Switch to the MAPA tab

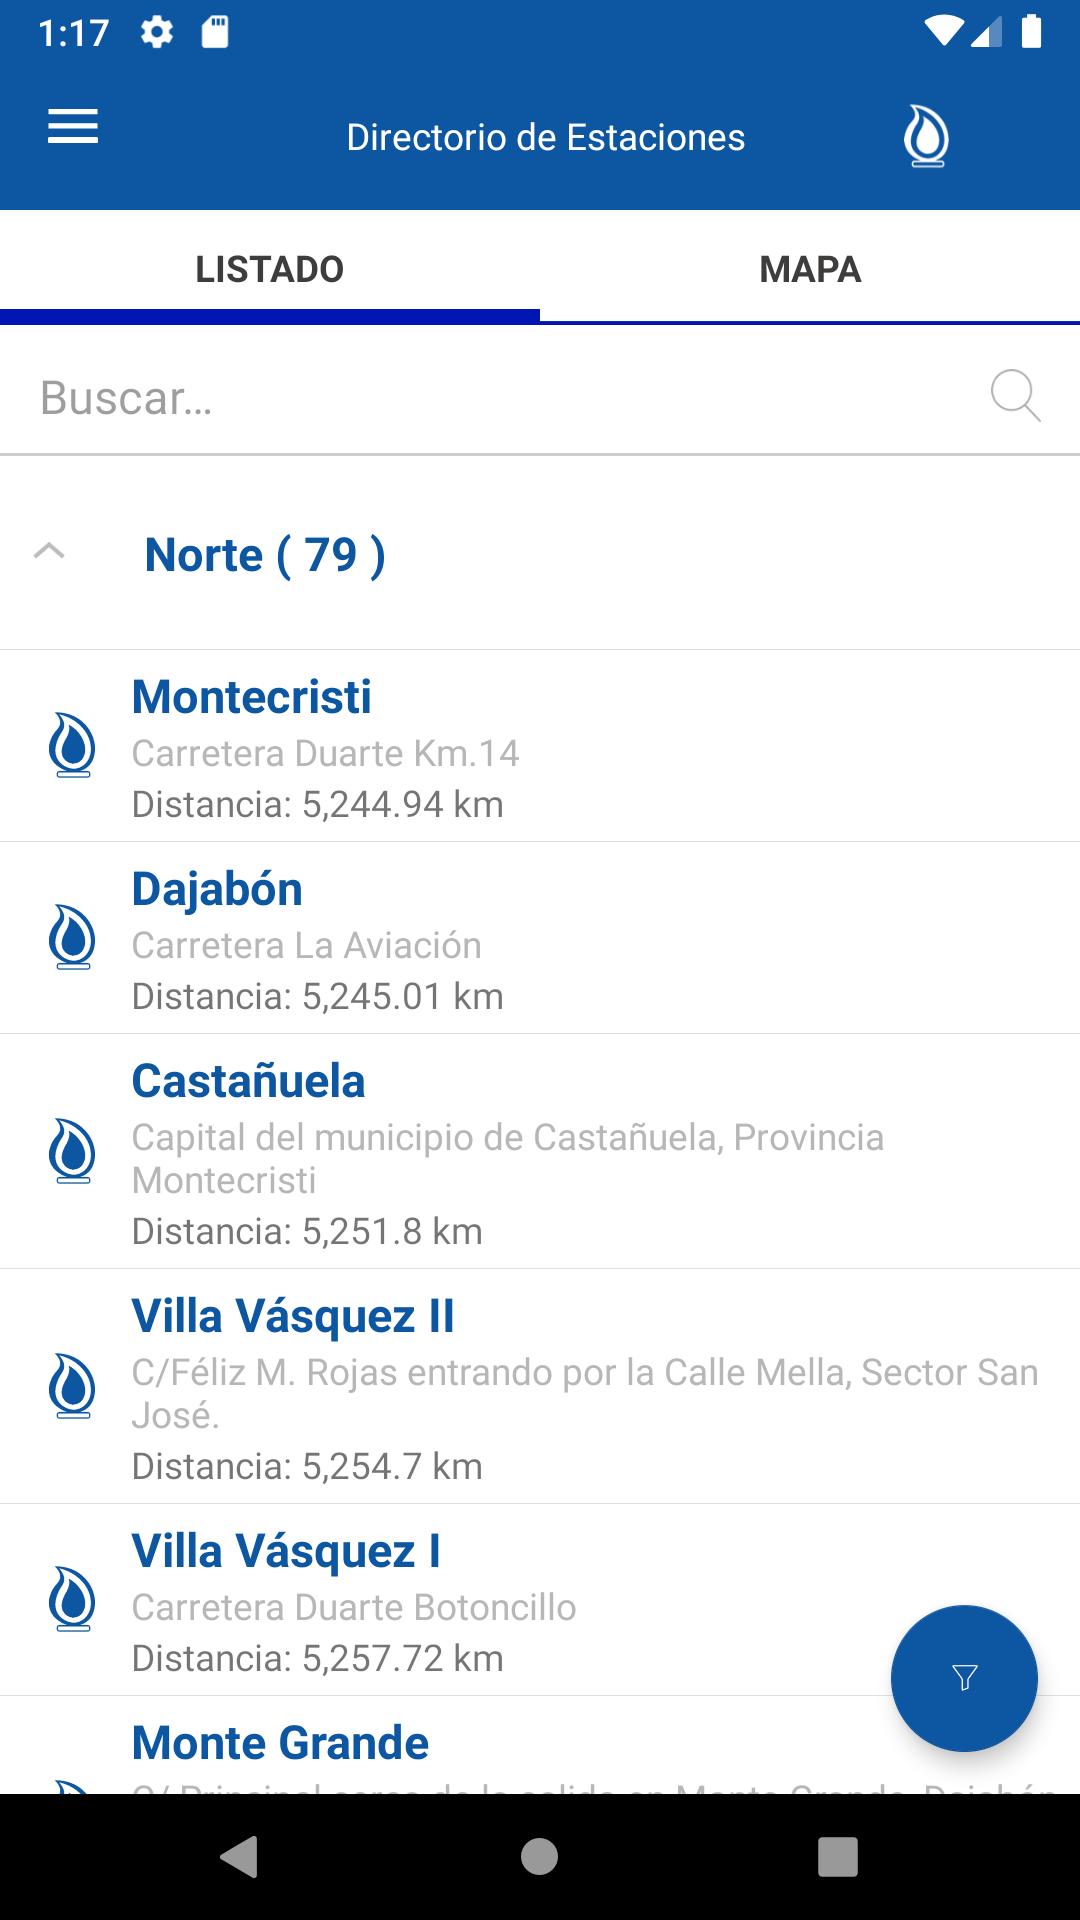click(x=810, y=269)
